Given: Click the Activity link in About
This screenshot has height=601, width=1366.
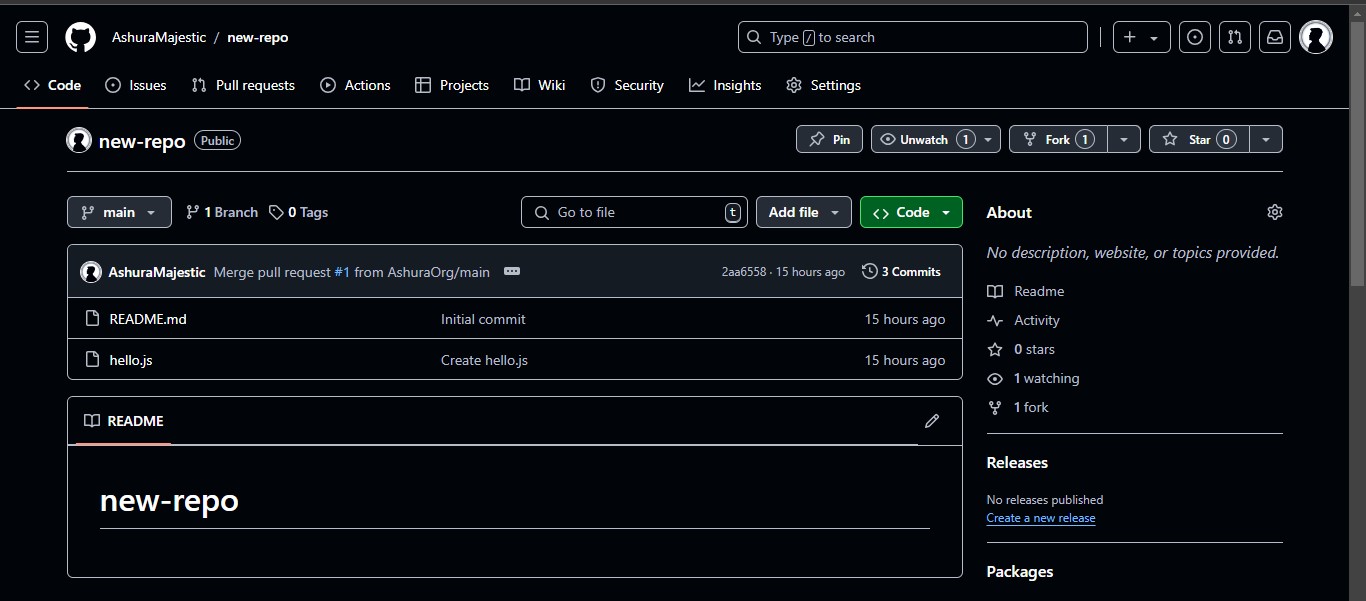Looking at the screenshot, I should 1037,320.
